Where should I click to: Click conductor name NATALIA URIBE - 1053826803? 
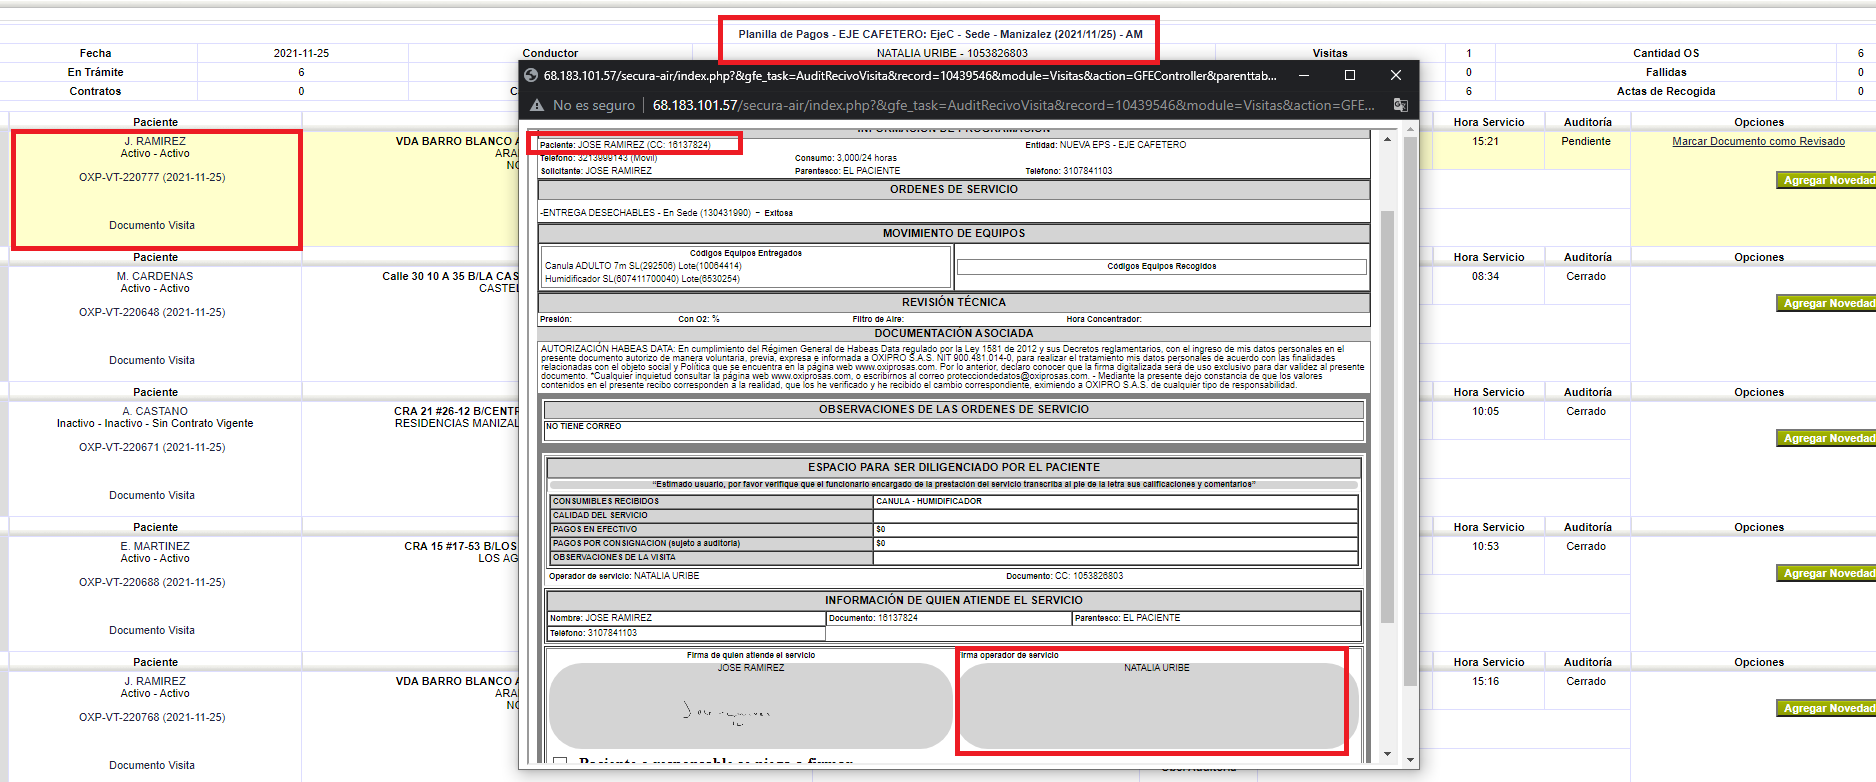952,53
